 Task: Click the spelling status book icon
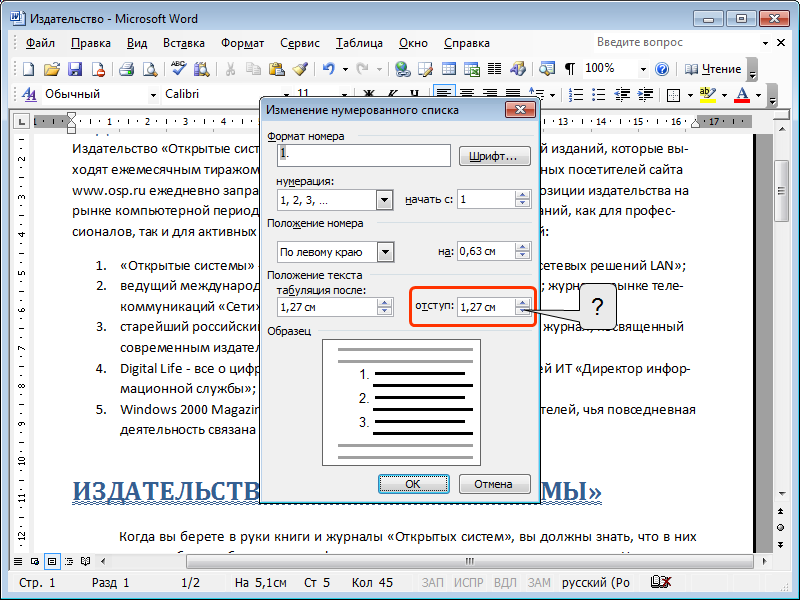click(660, 582)
